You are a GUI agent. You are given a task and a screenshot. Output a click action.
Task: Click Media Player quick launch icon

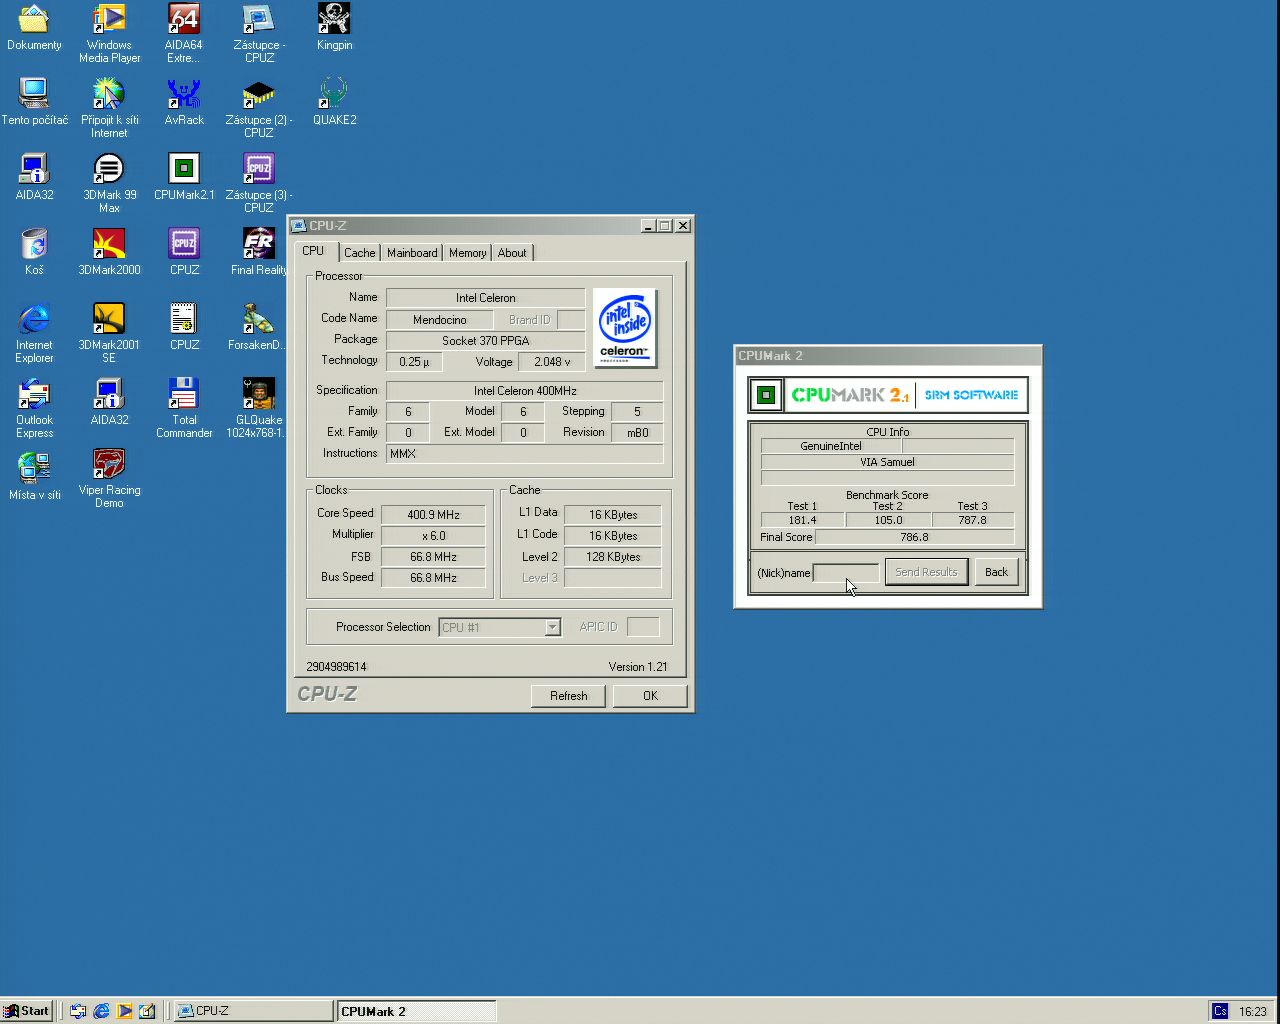coord(124,1011)
